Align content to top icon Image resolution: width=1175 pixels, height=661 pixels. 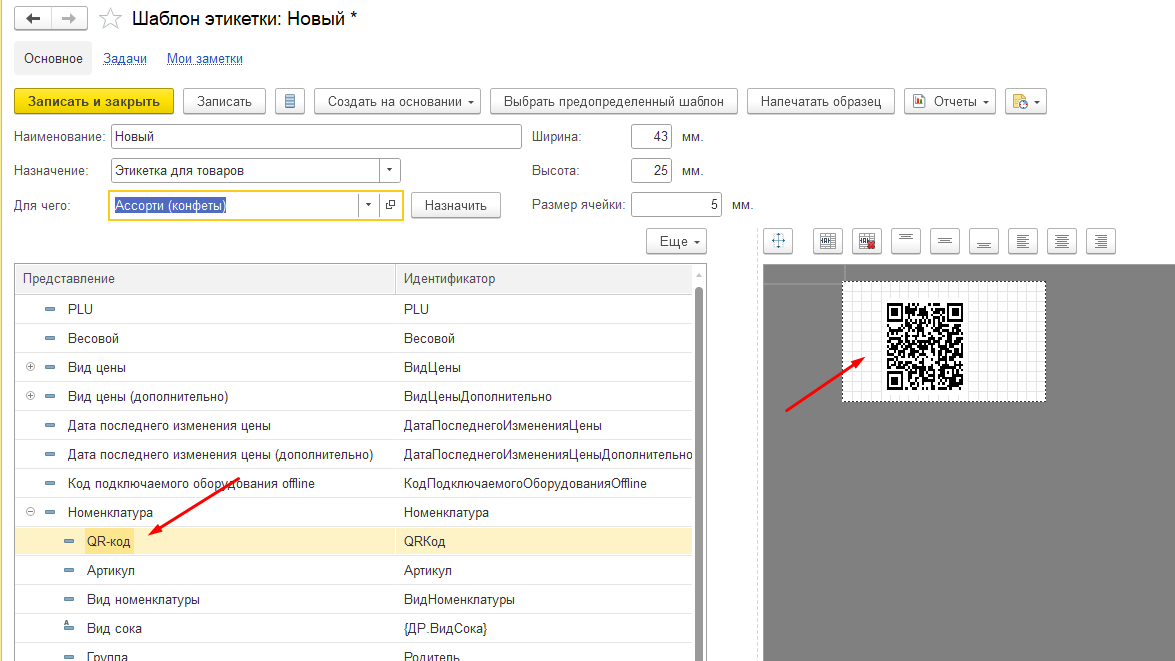click(x=905, y=241)
